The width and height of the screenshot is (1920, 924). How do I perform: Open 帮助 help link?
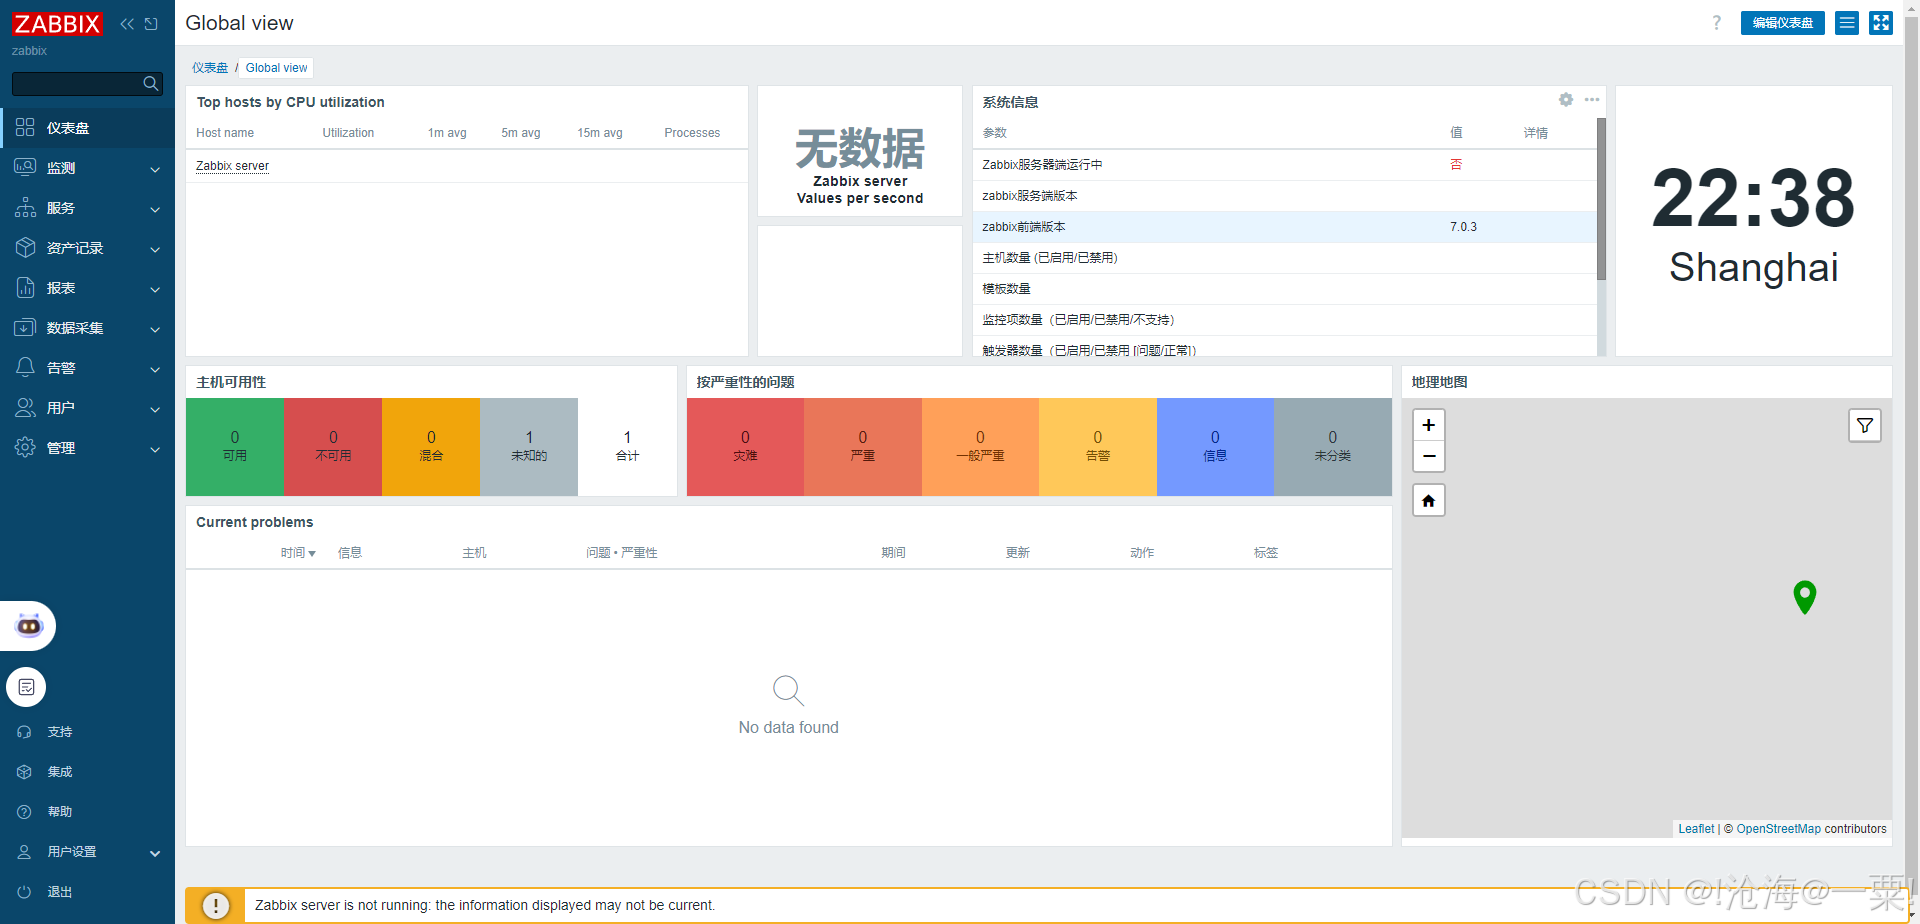60,812
